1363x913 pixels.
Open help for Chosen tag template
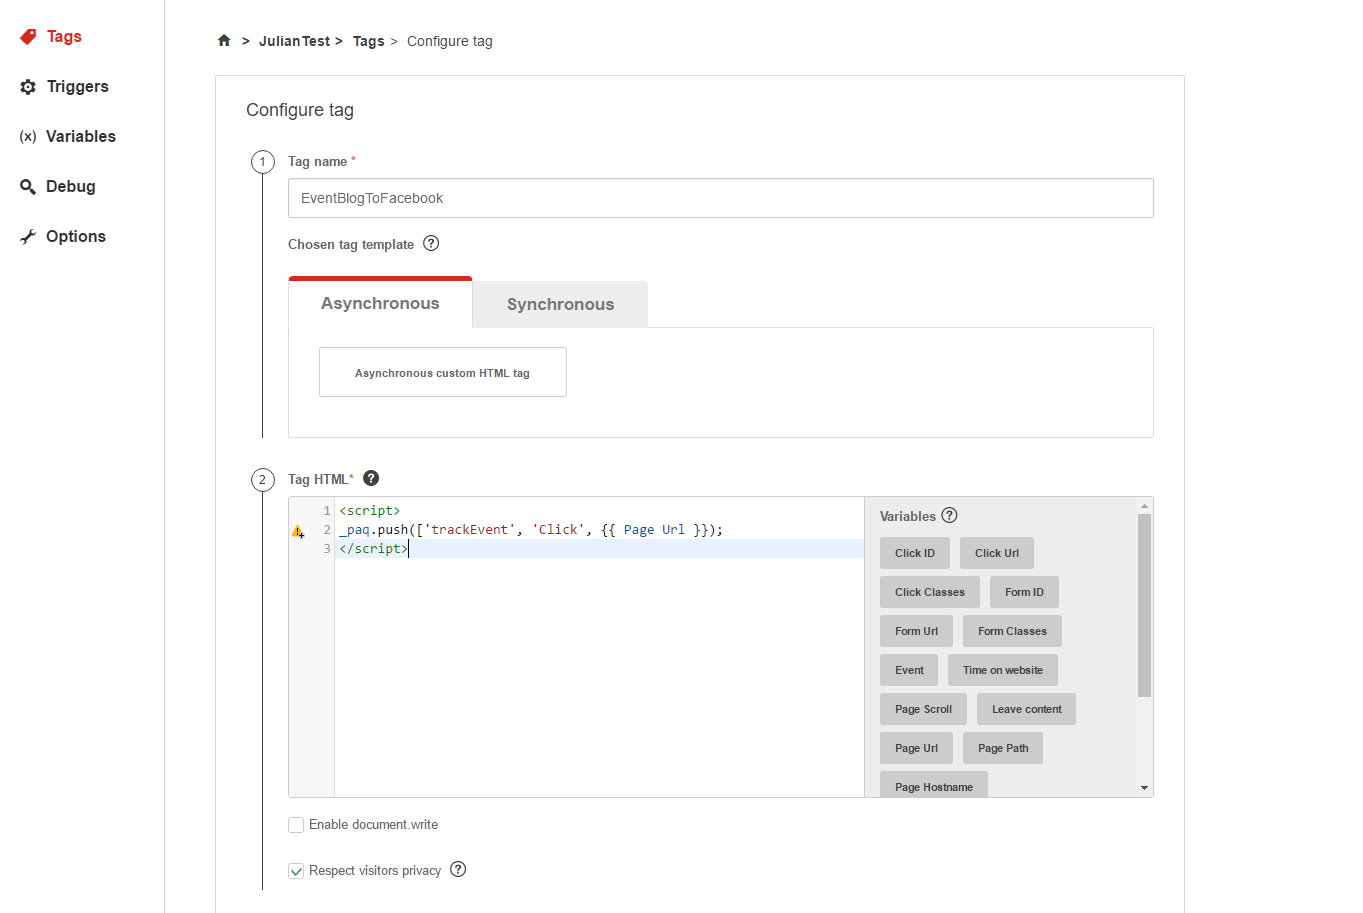click(430, 243)
